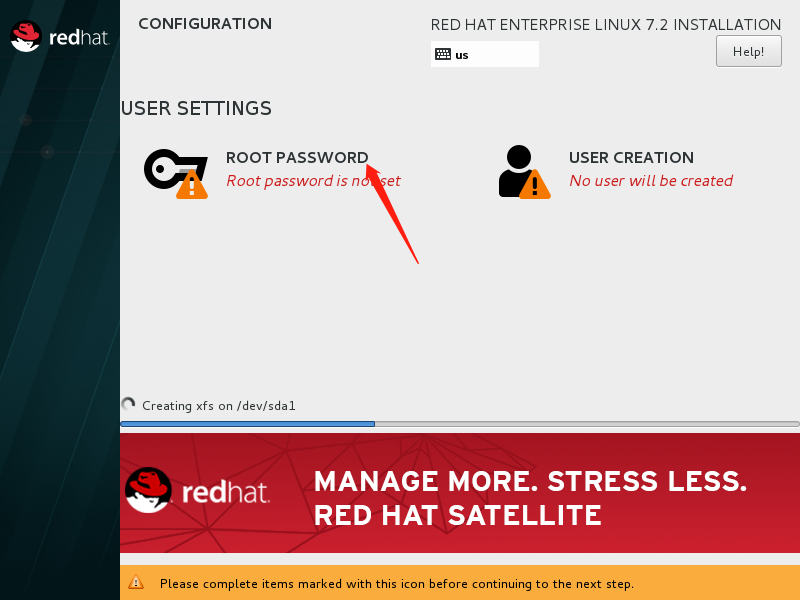800x600 pixels.
Task: Click the spinning progress indicator icon
Action: pyautogui.click(x=128, y=404)
